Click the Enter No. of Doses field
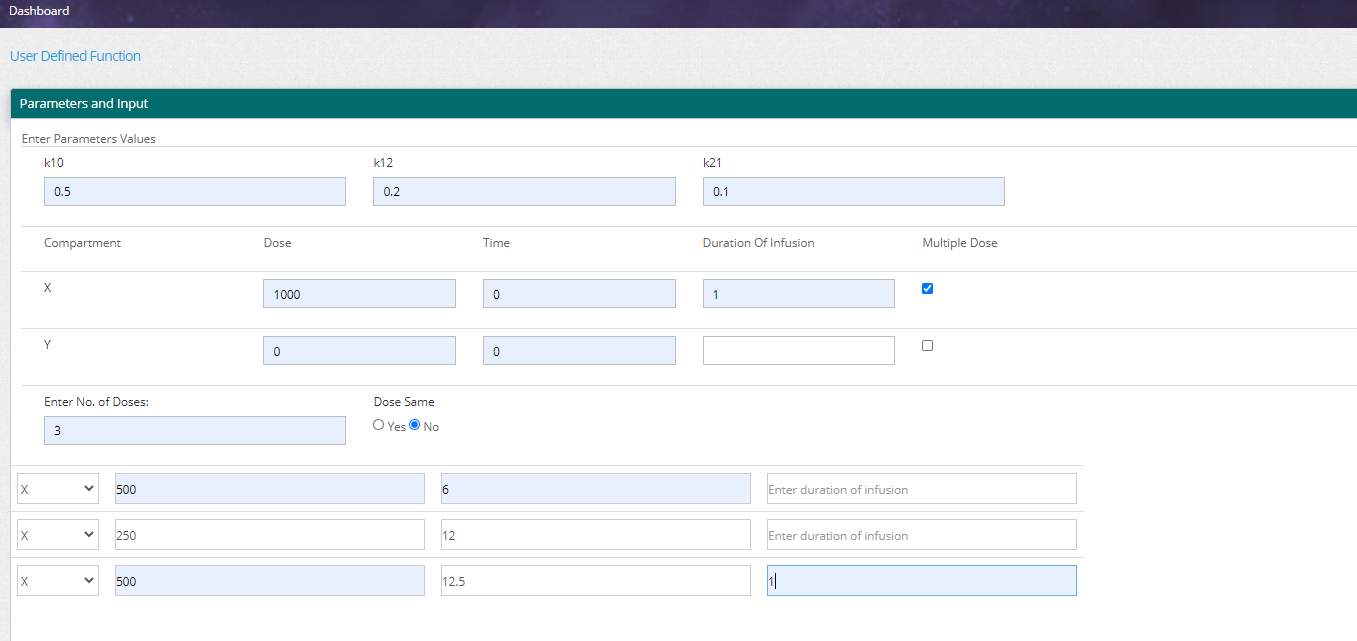This screenshot has width=1357, height=641. [x=194, y=431]
